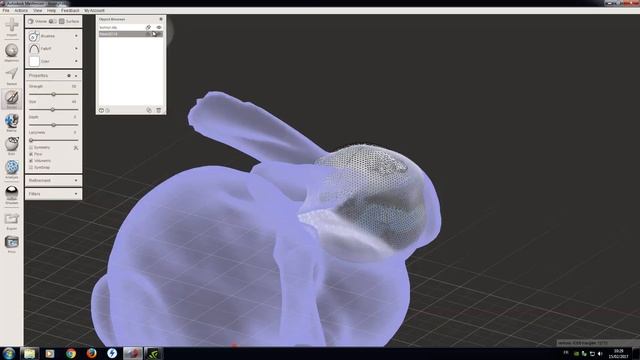
Task: Click the Size slider handle
Action: [53, 110]
